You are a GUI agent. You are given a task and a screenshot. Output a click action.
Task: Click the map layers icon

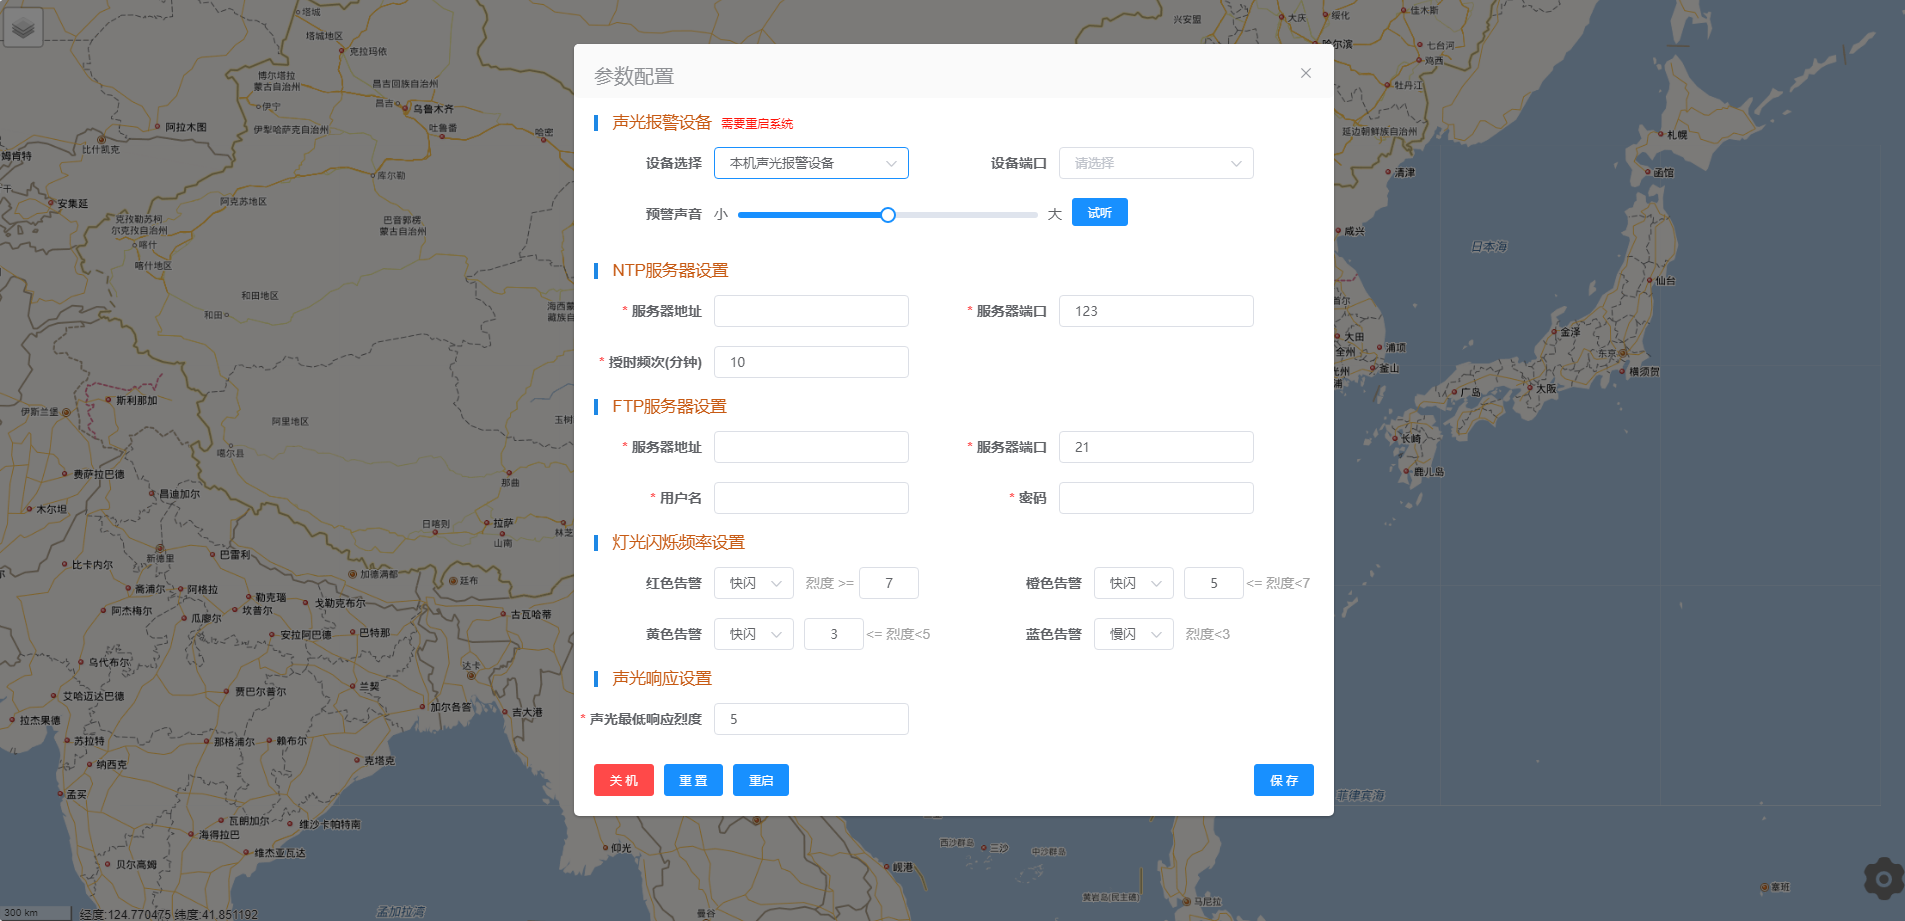coord(23,28)
